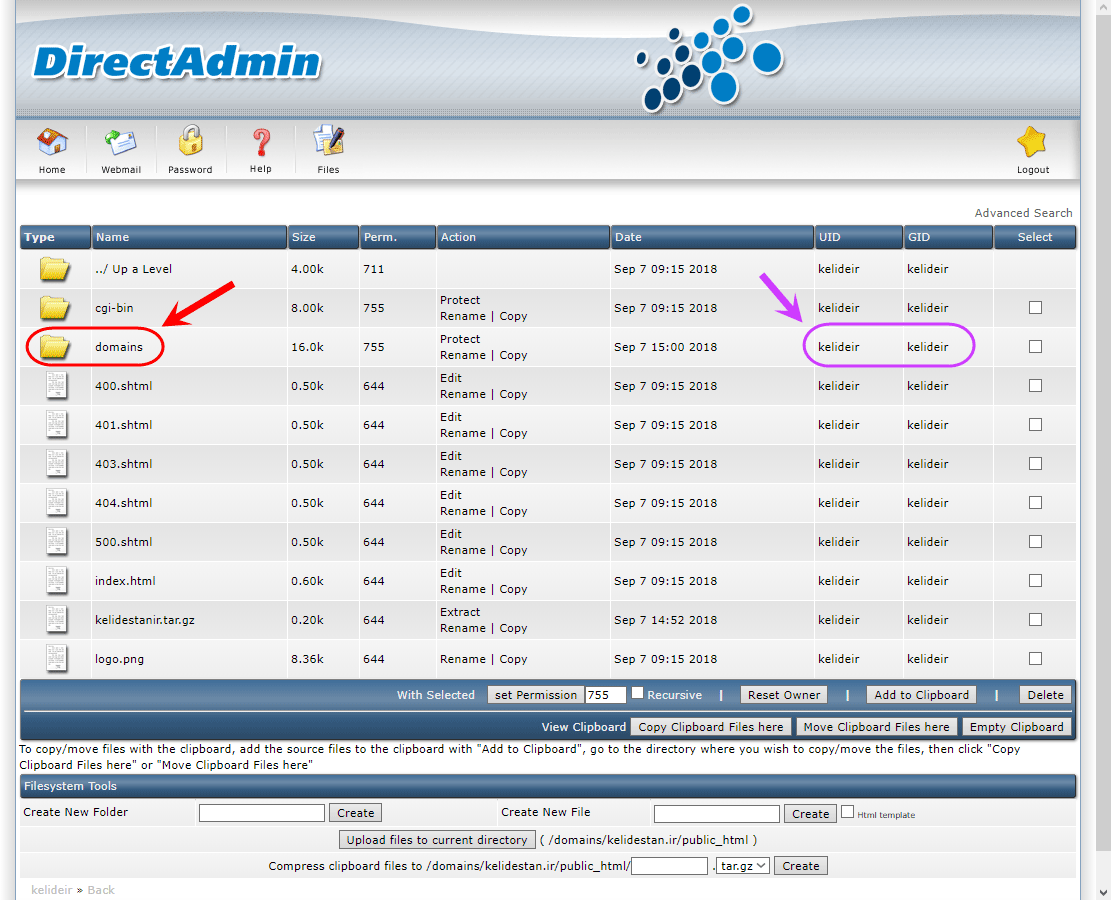Click the file icon for 403.shtml

[56, 464]
